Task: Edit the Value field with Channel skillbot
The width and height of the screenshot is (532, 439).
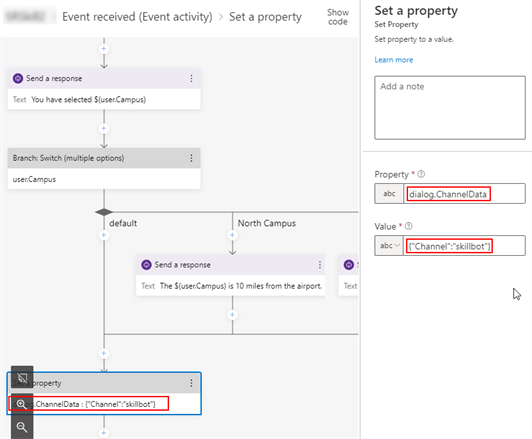Action: click(x=464, y=246)
